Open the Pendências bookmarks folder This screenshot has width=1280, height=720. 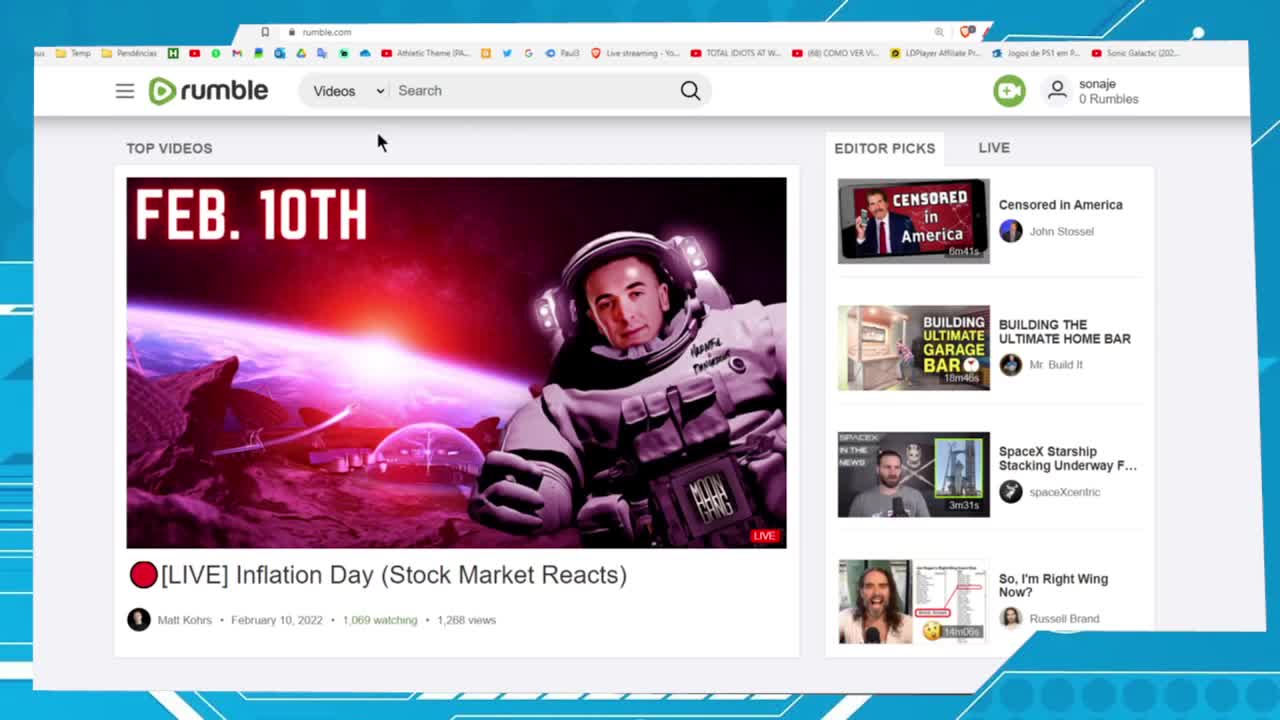pyautogui.click(x=129, y=53)
